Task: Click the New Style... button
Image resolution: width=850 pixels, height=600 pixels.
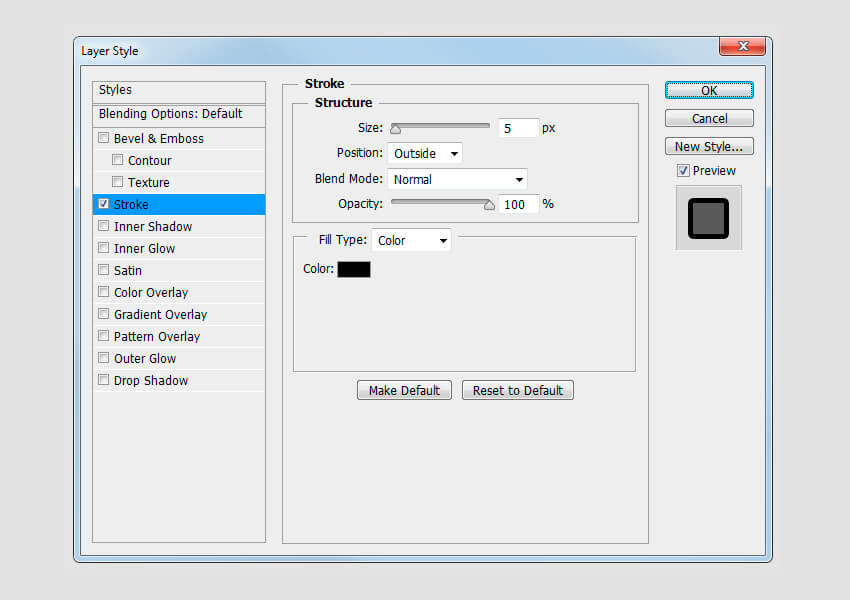Action: (709, 146)
